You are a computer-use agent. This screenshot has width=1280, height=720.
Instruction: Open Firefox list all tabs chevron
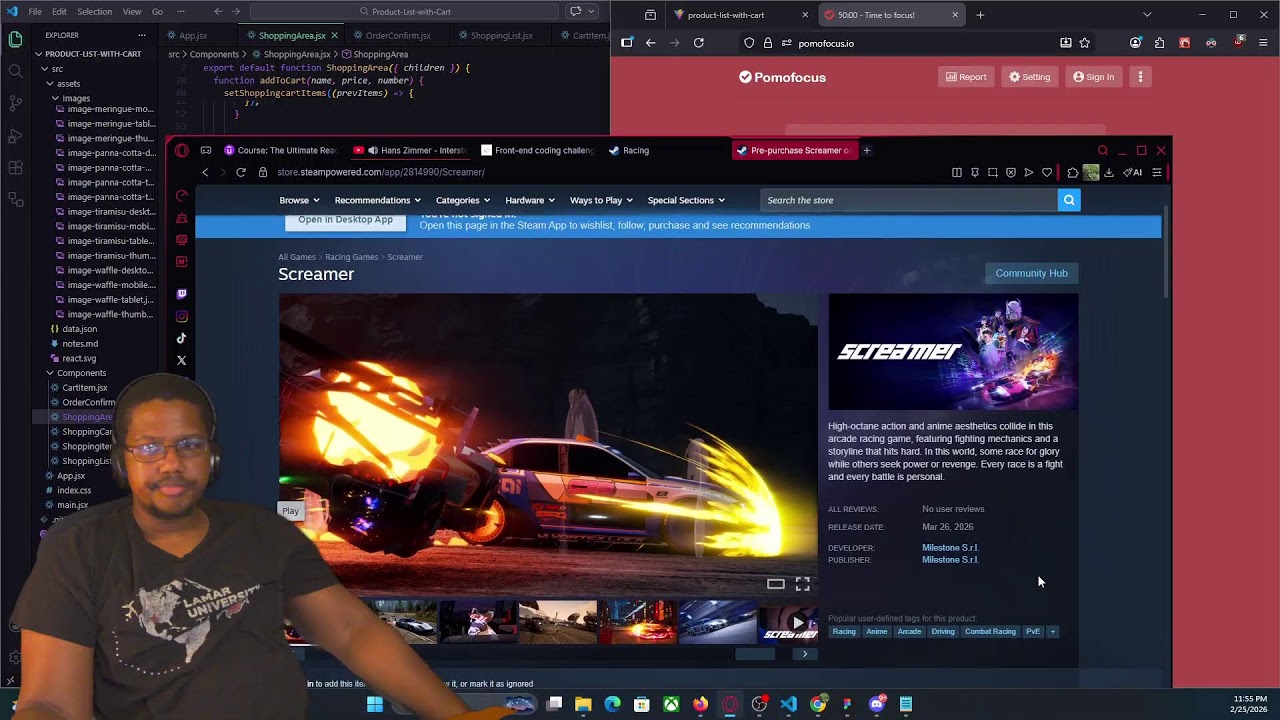[1147, 15]
